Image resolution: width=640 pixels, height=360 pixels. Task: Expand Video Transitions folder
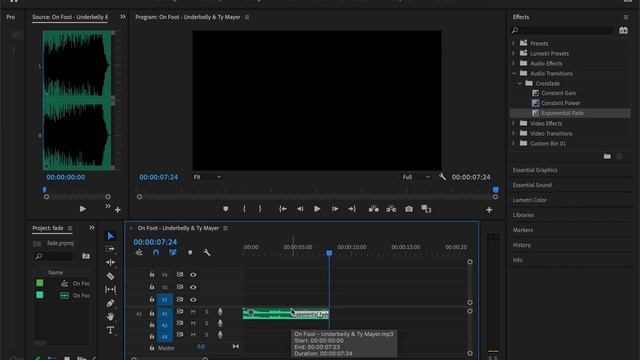coord(513,133)
